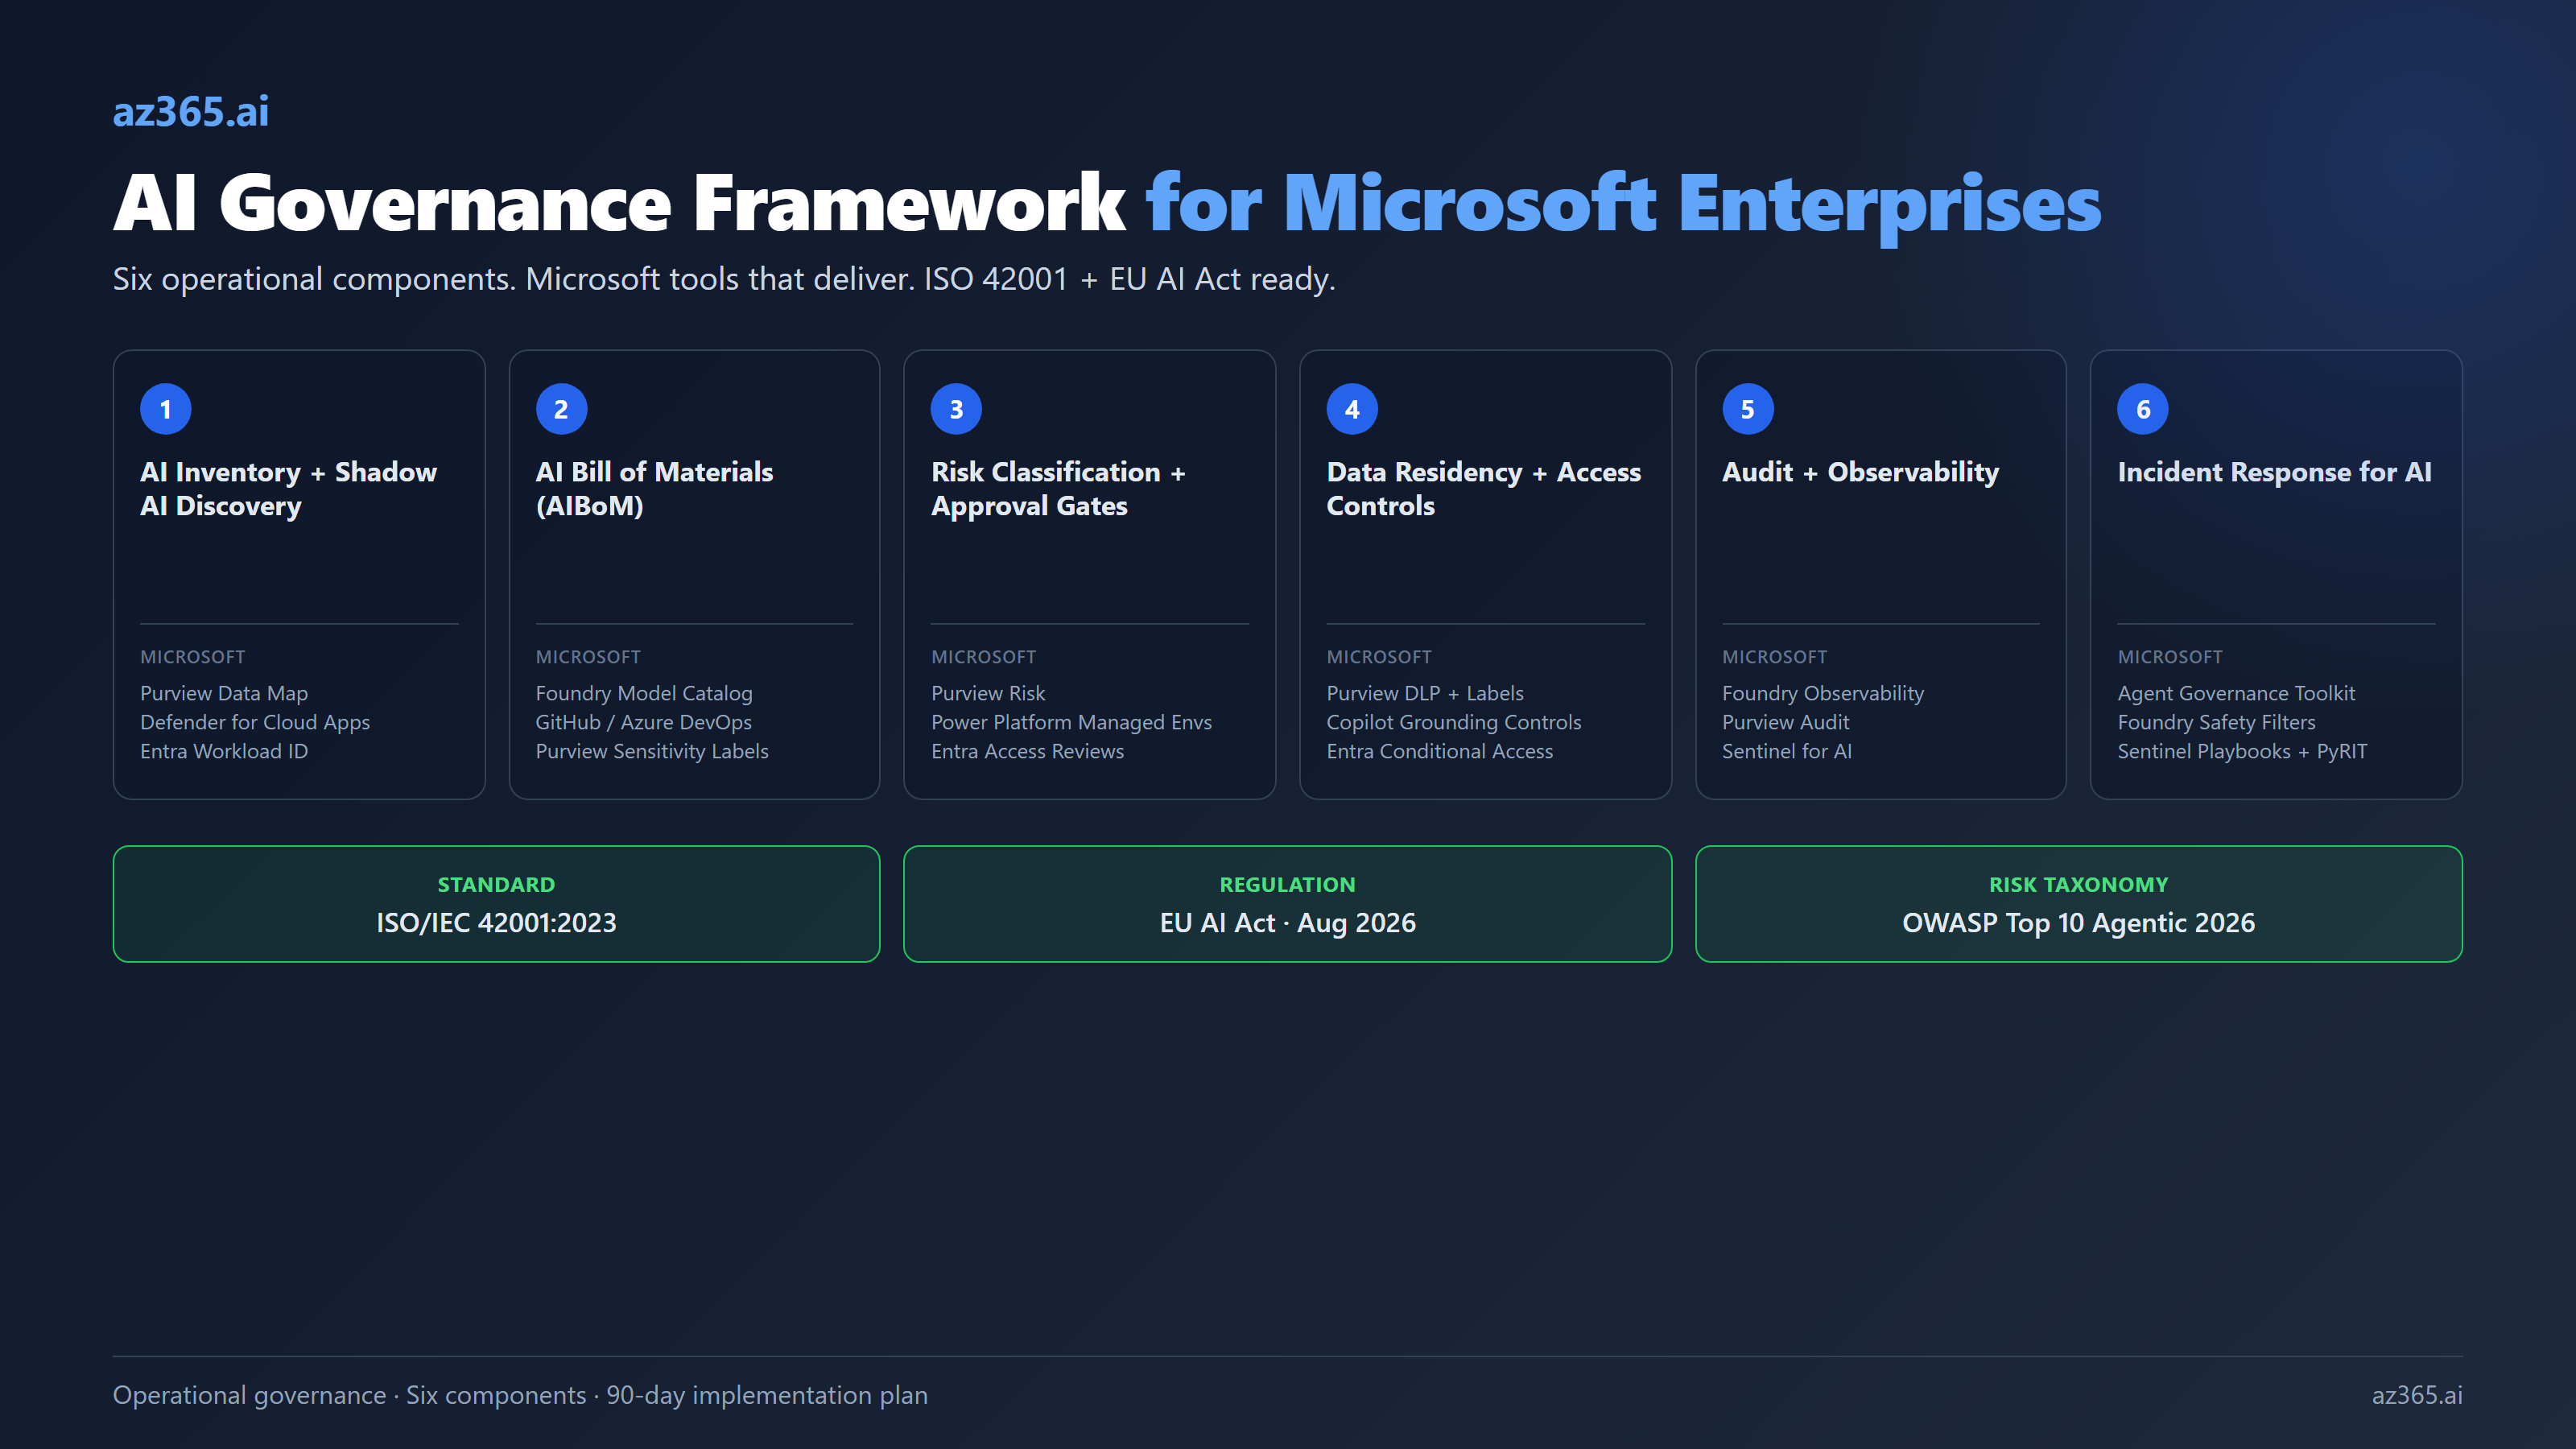Select the az365.ai logo in the header
Viewport: 2576px width, 1449px height.
[191, 111]
